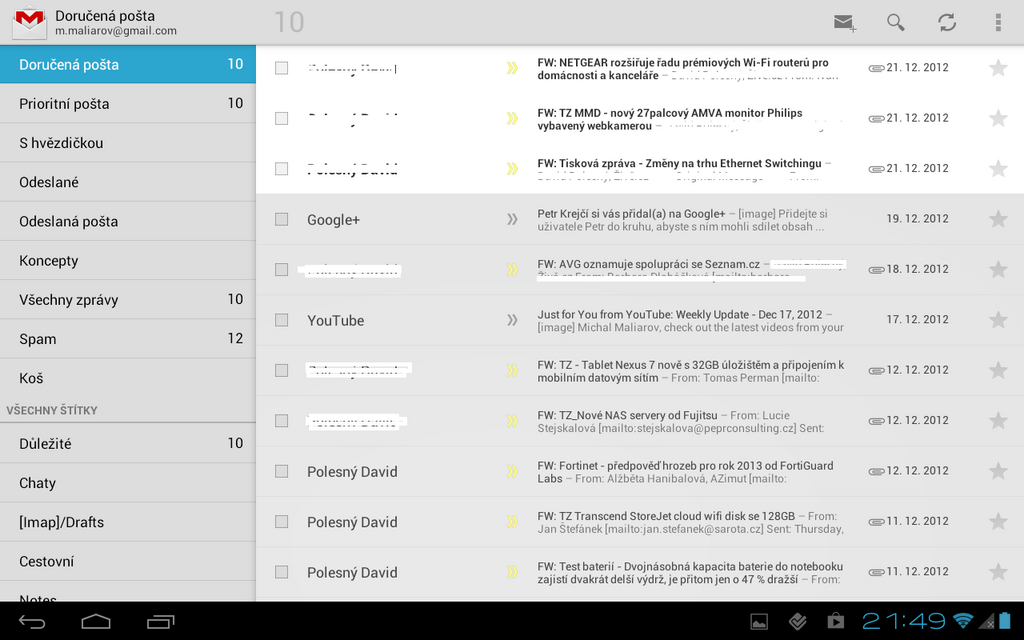Open the Fortinet forecast email
The image size is (1024, 640).
690,471
